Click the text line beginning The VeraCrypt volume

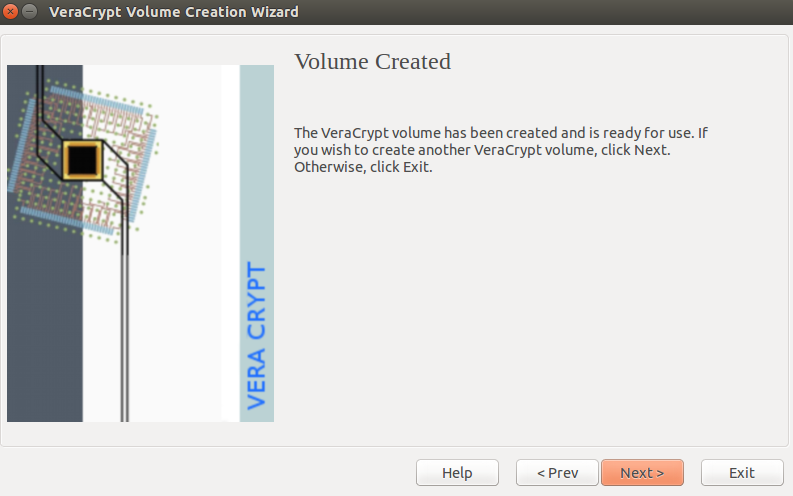tap(501, 133)
